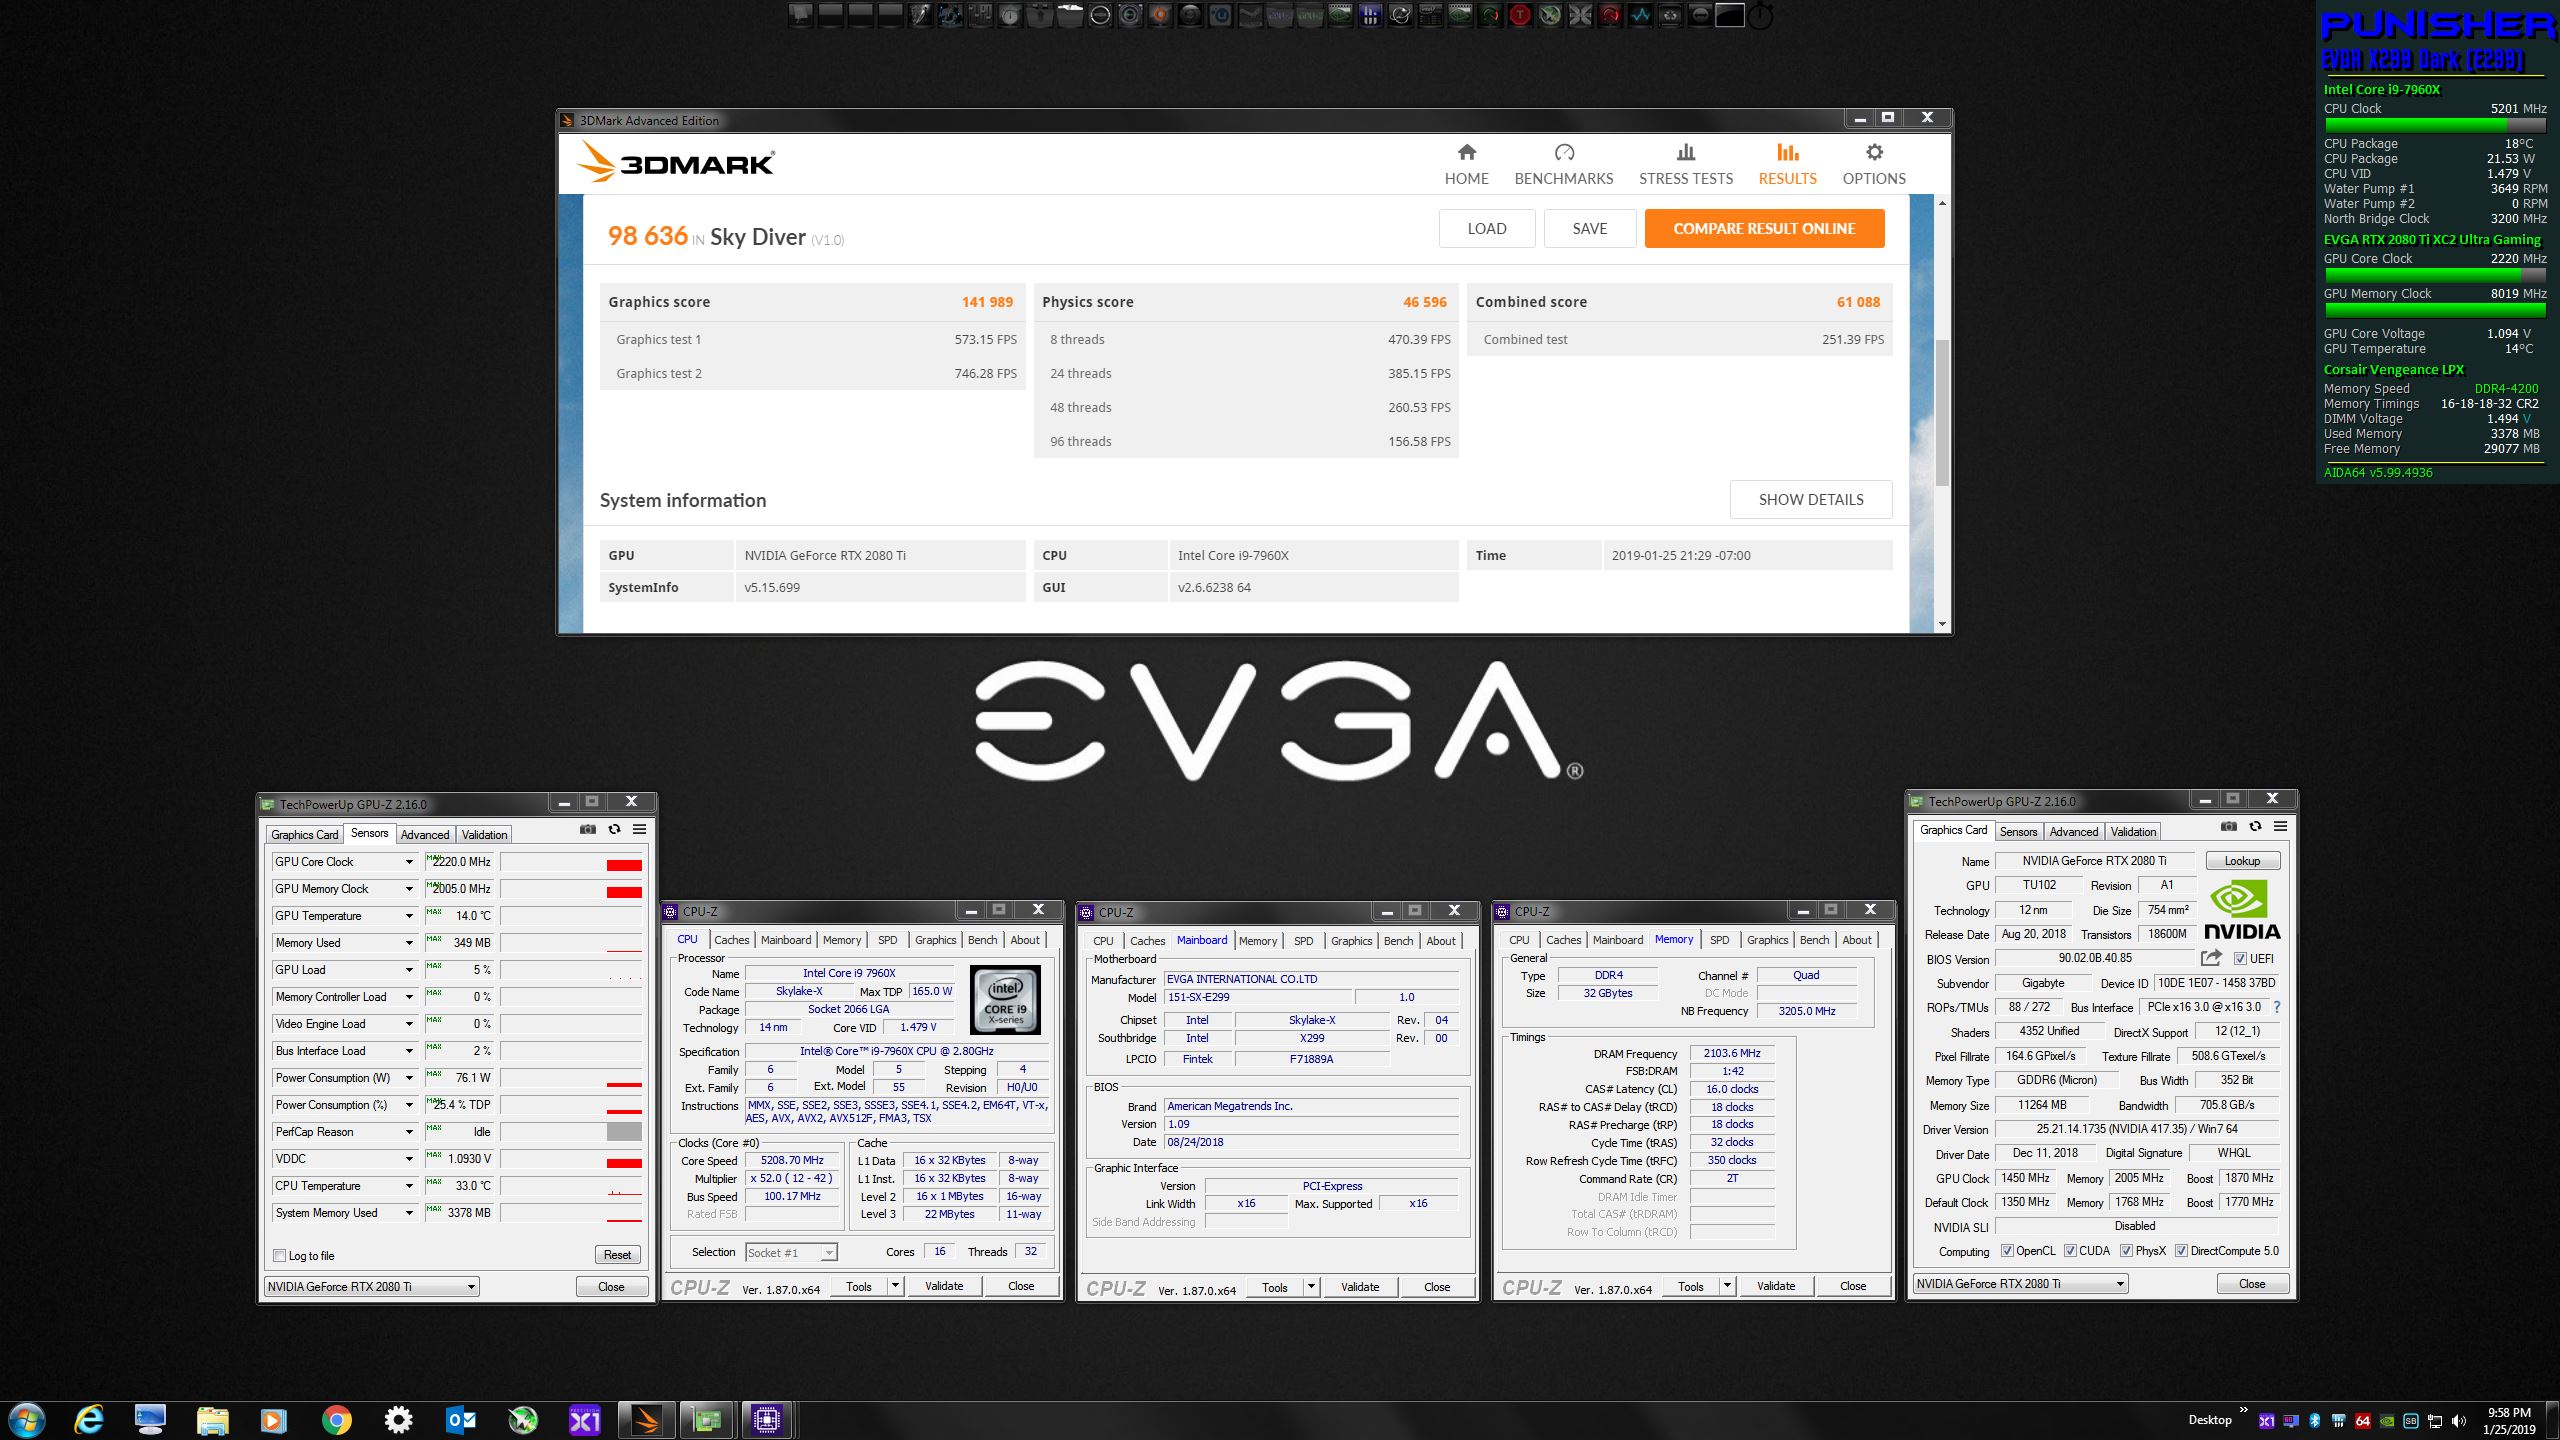The width and height of the screenshot is (2560, 1440).
Task: Open the Home section in 3DMark
Action: click(1466, 165)
